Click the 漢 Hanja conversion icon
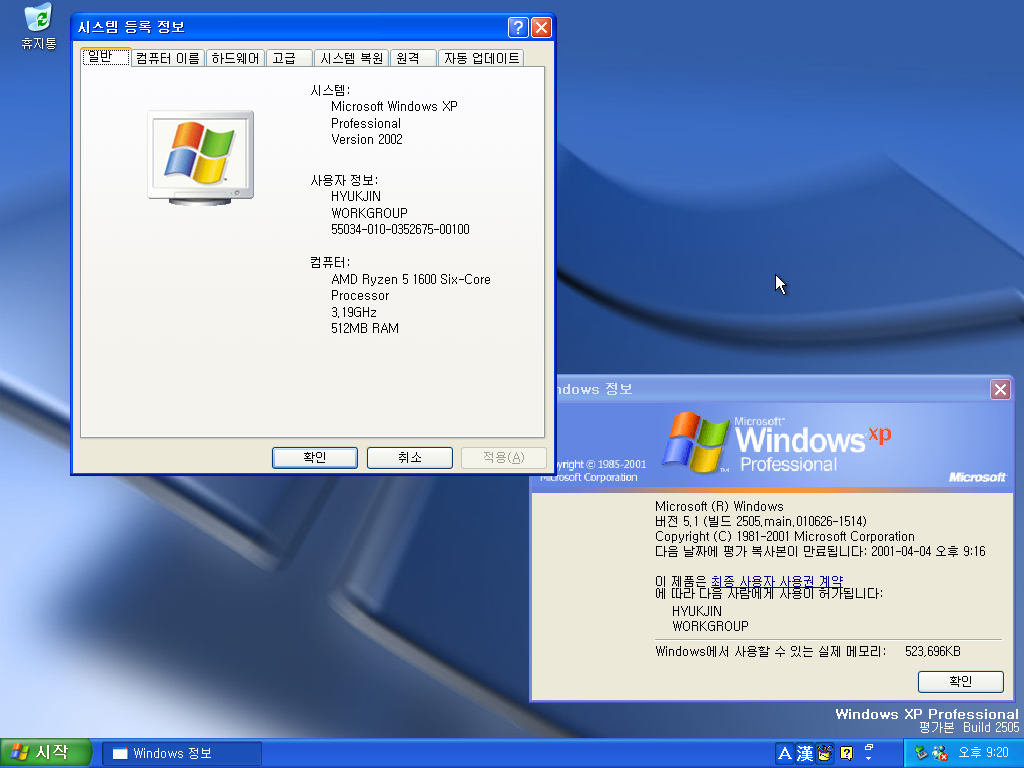Screen dimensions: 1024x768 (x=805, y=754)
